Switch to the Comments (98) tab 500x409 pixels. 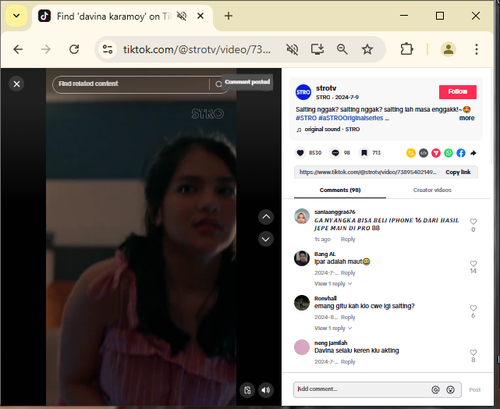click(340, 190)
